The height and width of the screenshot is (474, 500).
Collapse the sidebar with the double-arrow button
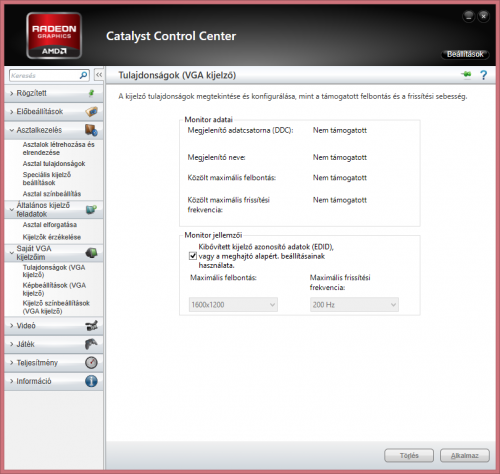pos(99,75)
